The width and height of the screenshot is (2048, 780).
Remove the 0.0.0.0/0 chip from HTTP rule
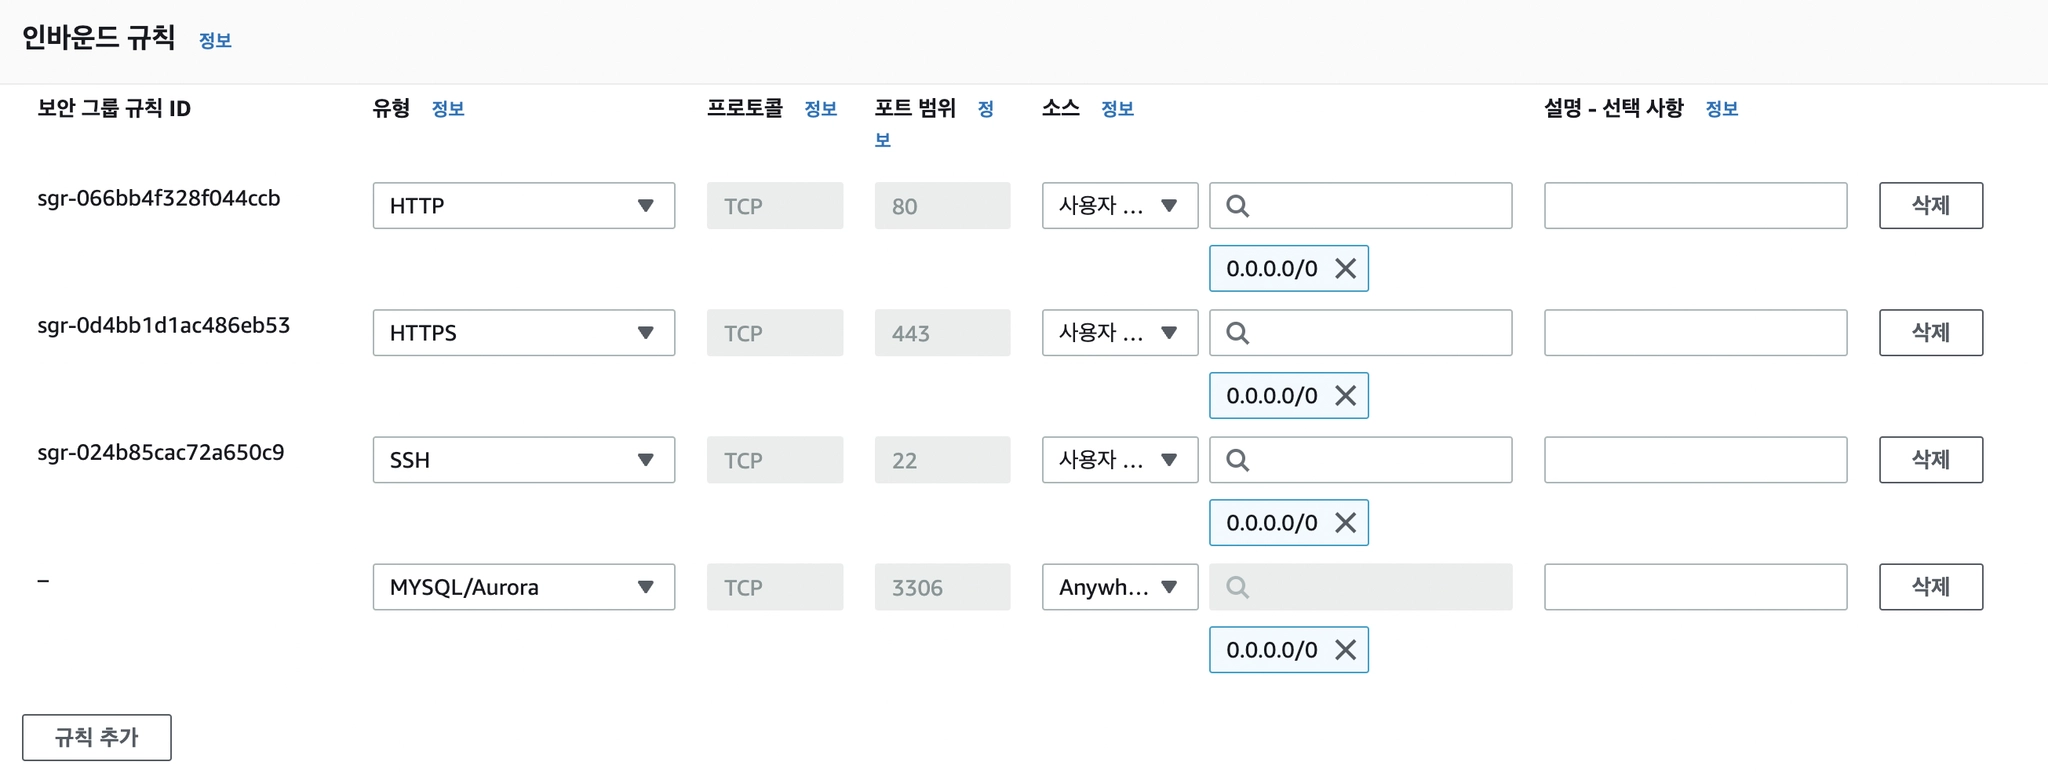tap(1346, 268)
